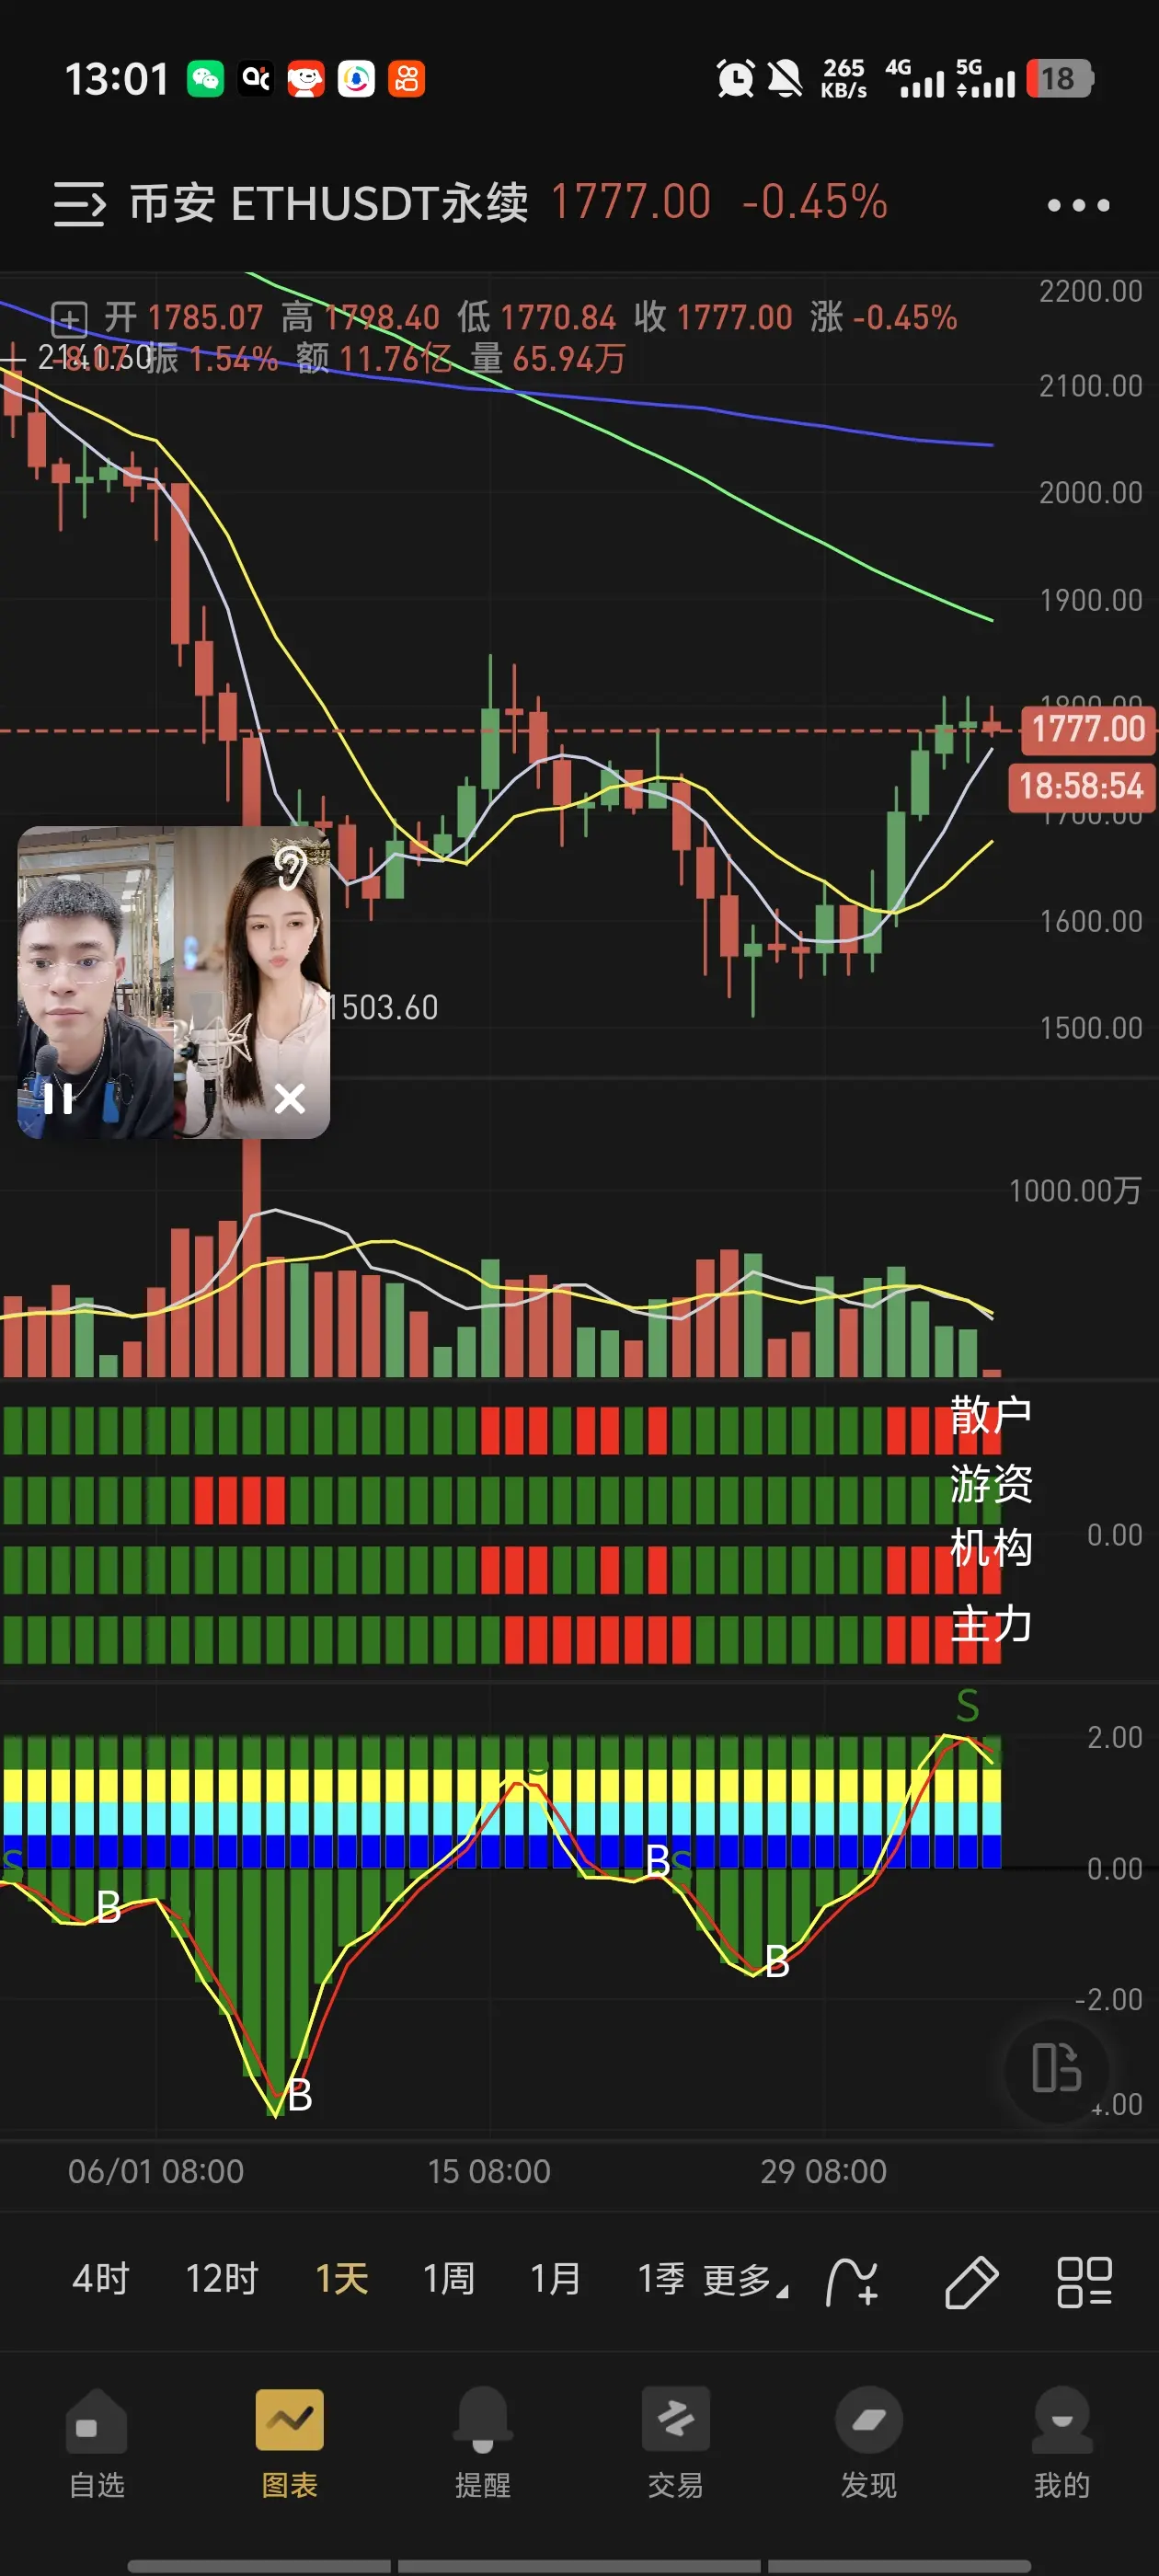Image resolution: width=1159 pixels, height=2576 pixels.
Task: Close the floating live video window
Action: point(289,1098)
